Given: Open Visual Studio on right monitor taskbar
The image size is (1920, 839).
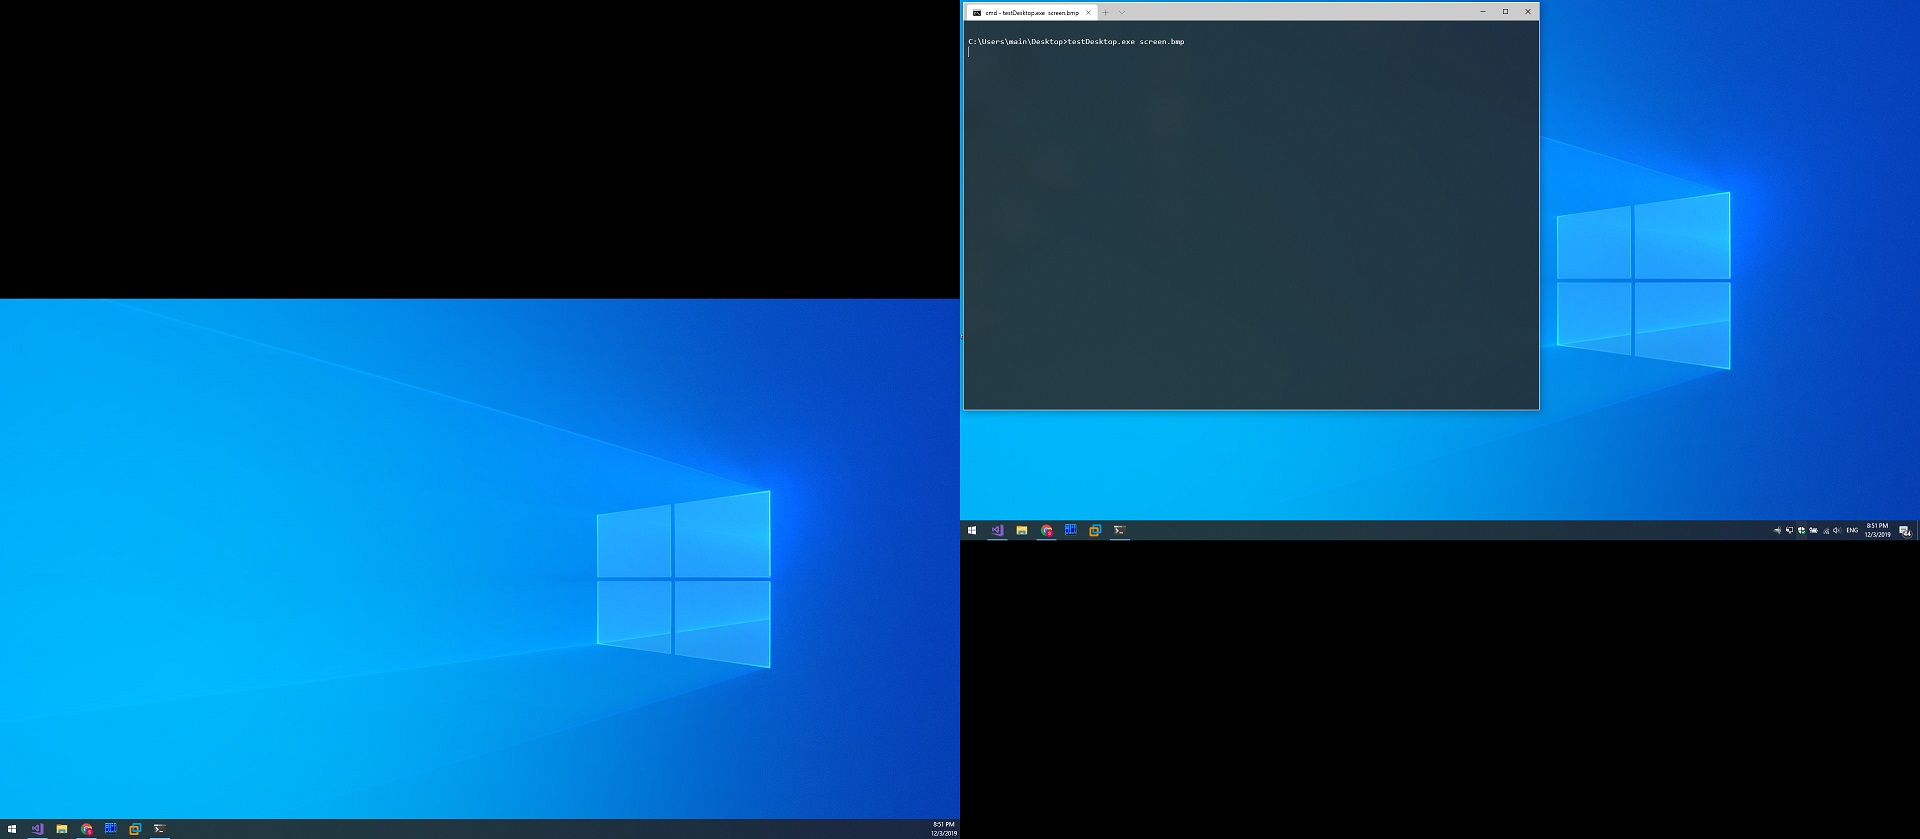Looking at the screenshot, I should [x=997, y=531].
